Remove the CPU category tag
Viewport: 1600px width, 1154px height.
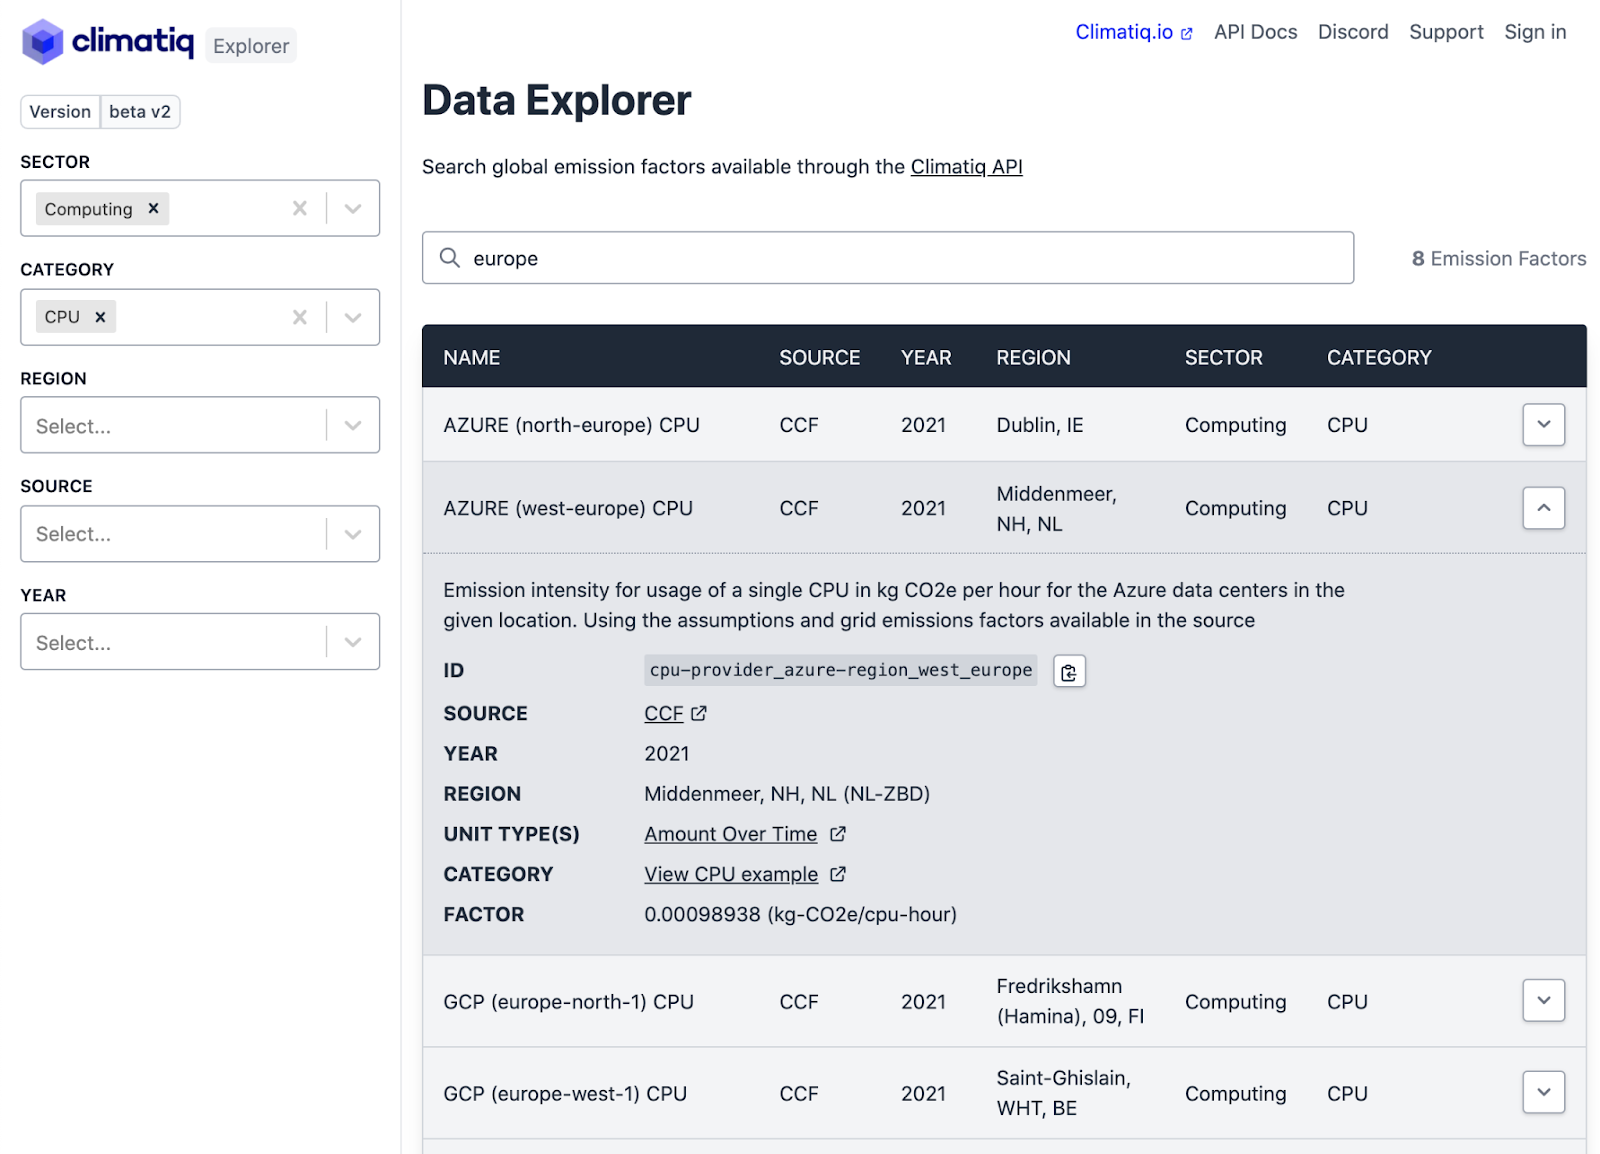coord(100,317)
